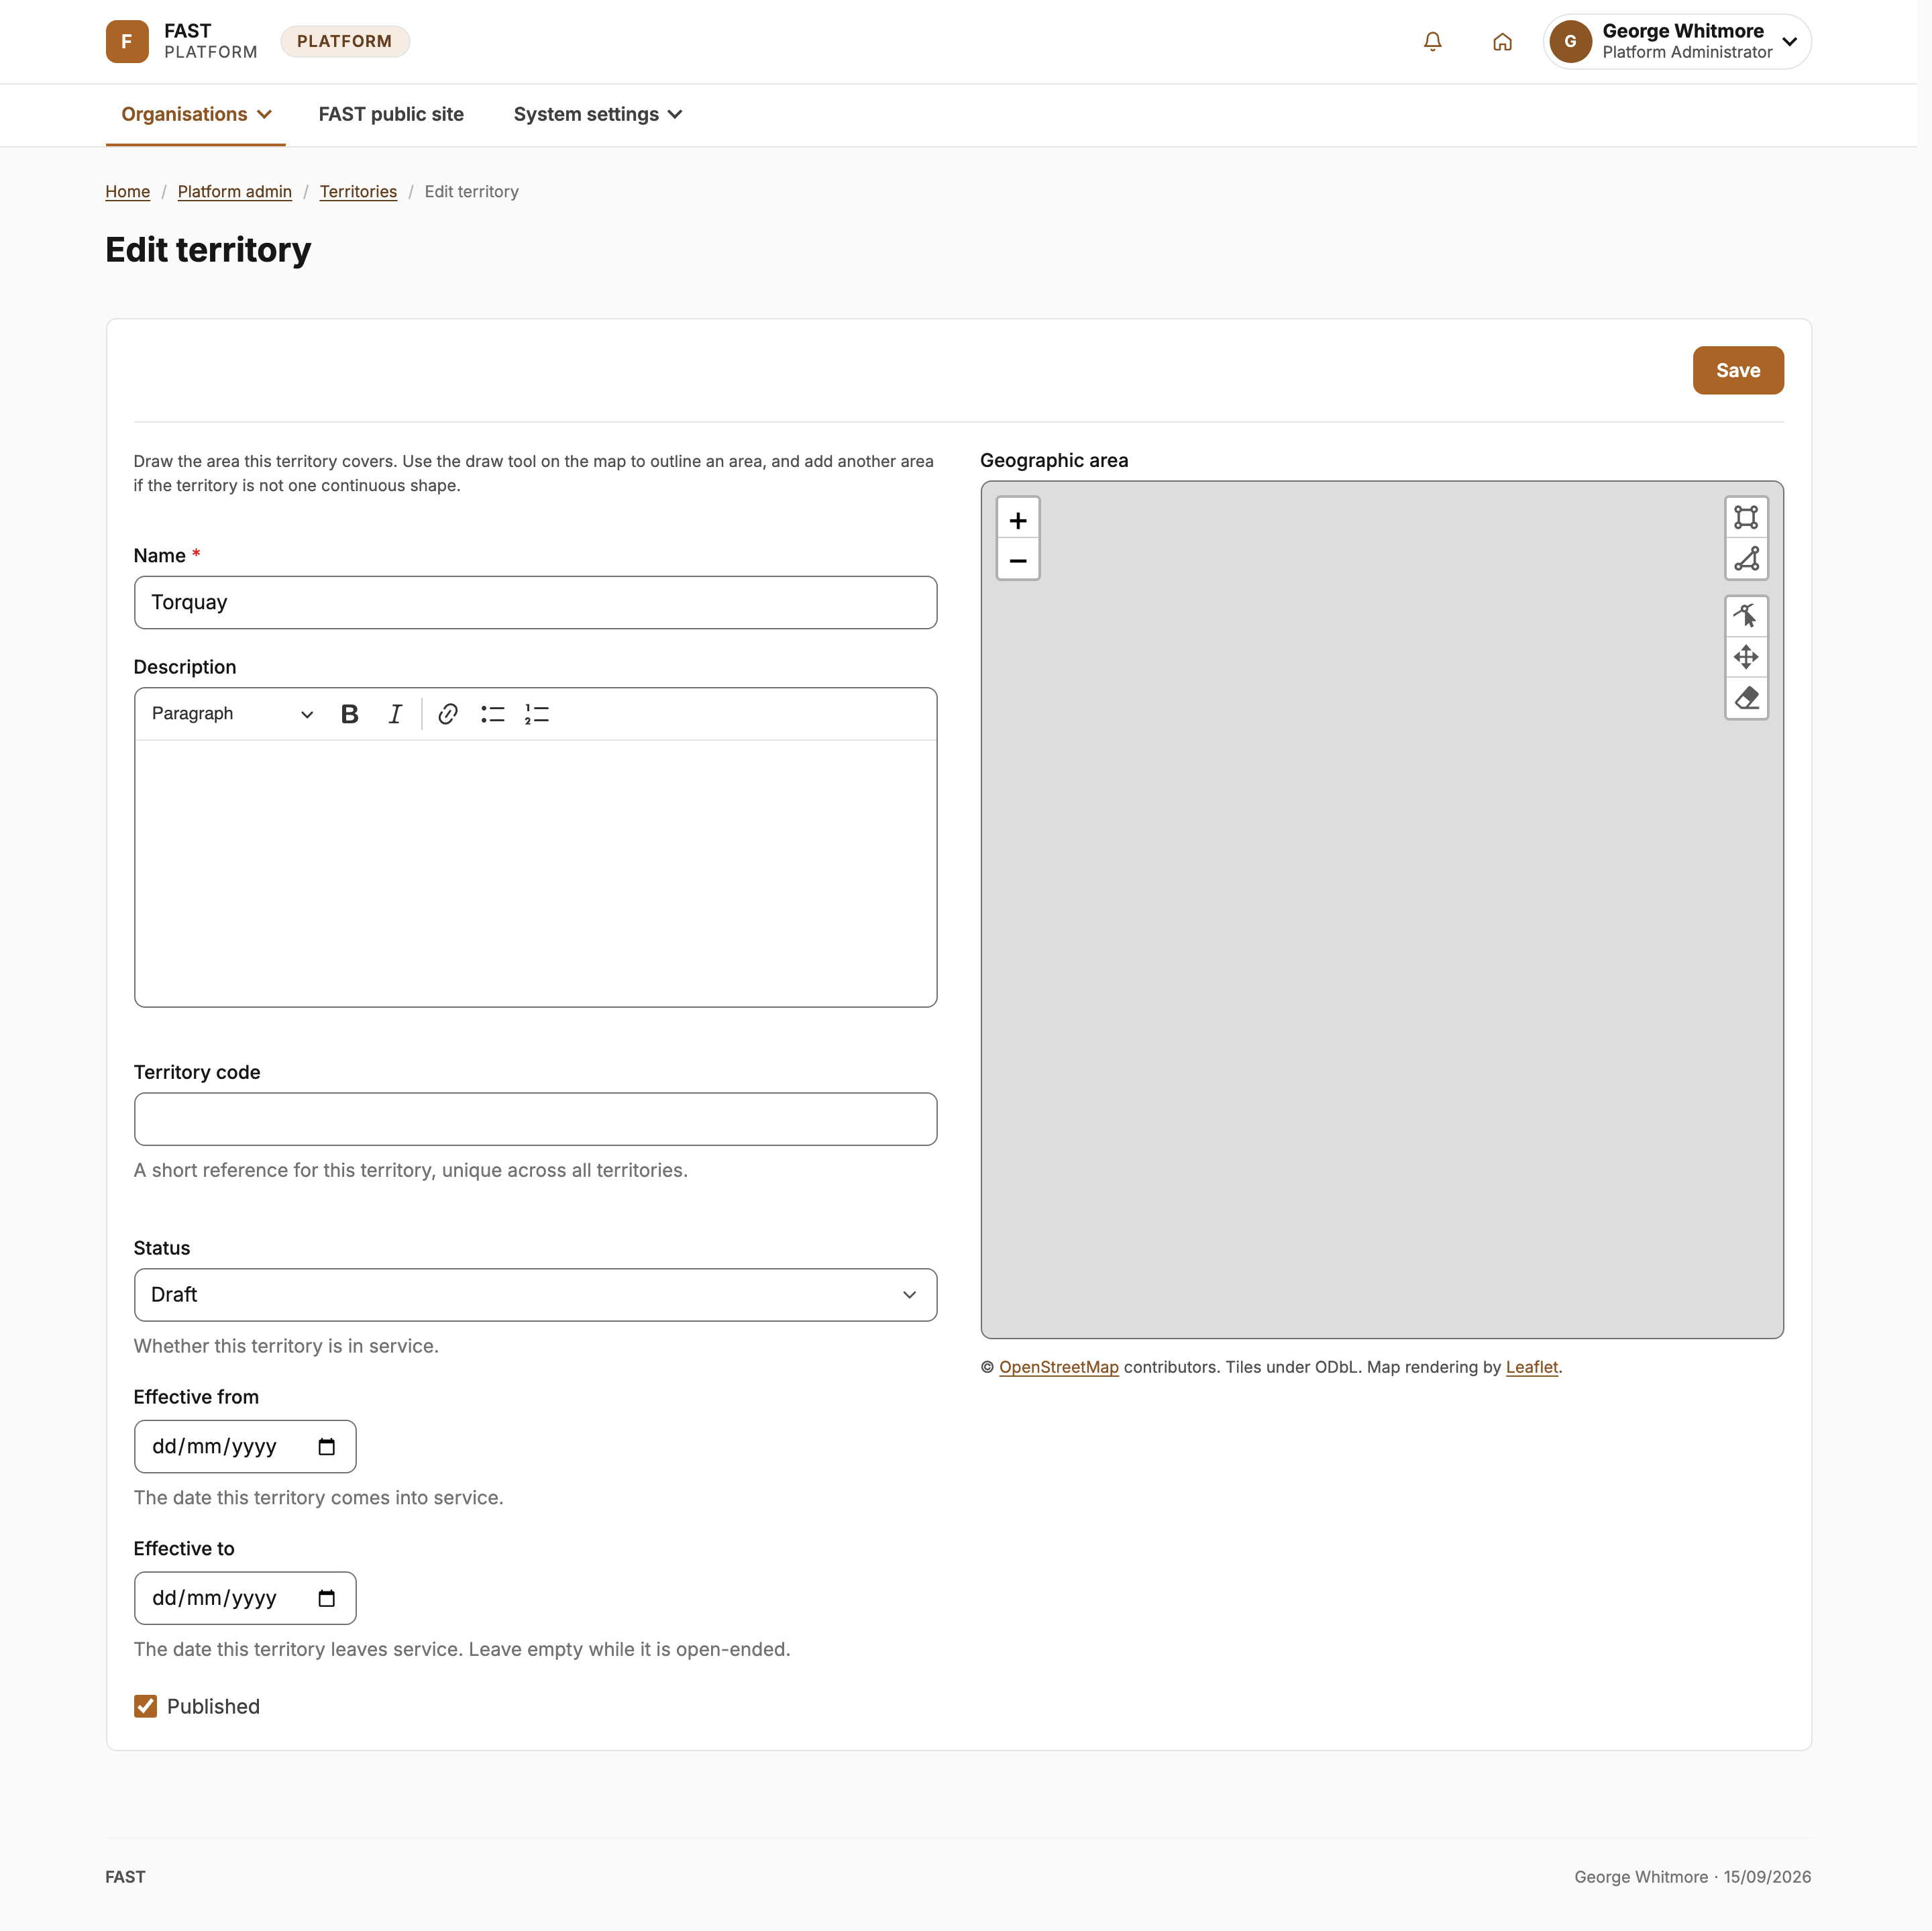Click the Effective to date field
1932x1931 pixels.
tap(245, 1598)
